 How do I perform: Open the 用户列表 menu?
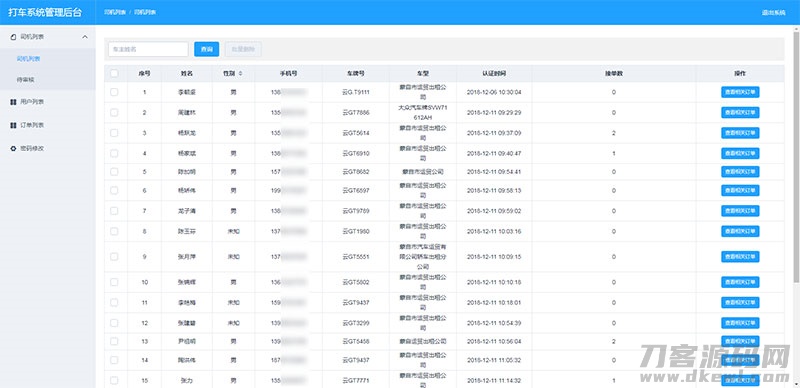[x=32, y=102]
